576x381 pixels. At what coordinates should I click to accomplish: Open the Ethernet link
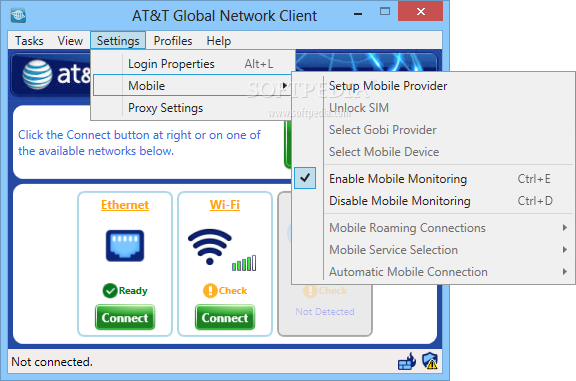[x=125, y=205]
